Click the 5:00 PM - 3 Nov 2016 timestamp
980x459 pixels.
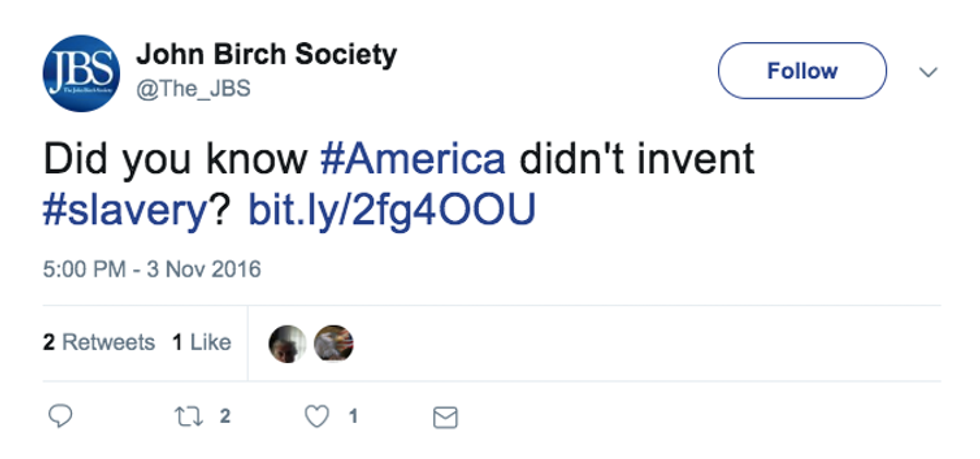coord(151,269)
